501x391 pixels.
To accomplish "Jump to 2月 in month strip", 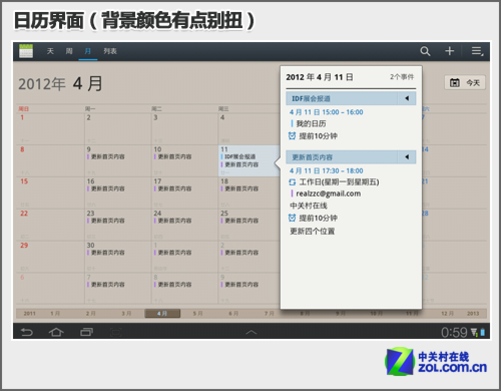I will 91,313.
